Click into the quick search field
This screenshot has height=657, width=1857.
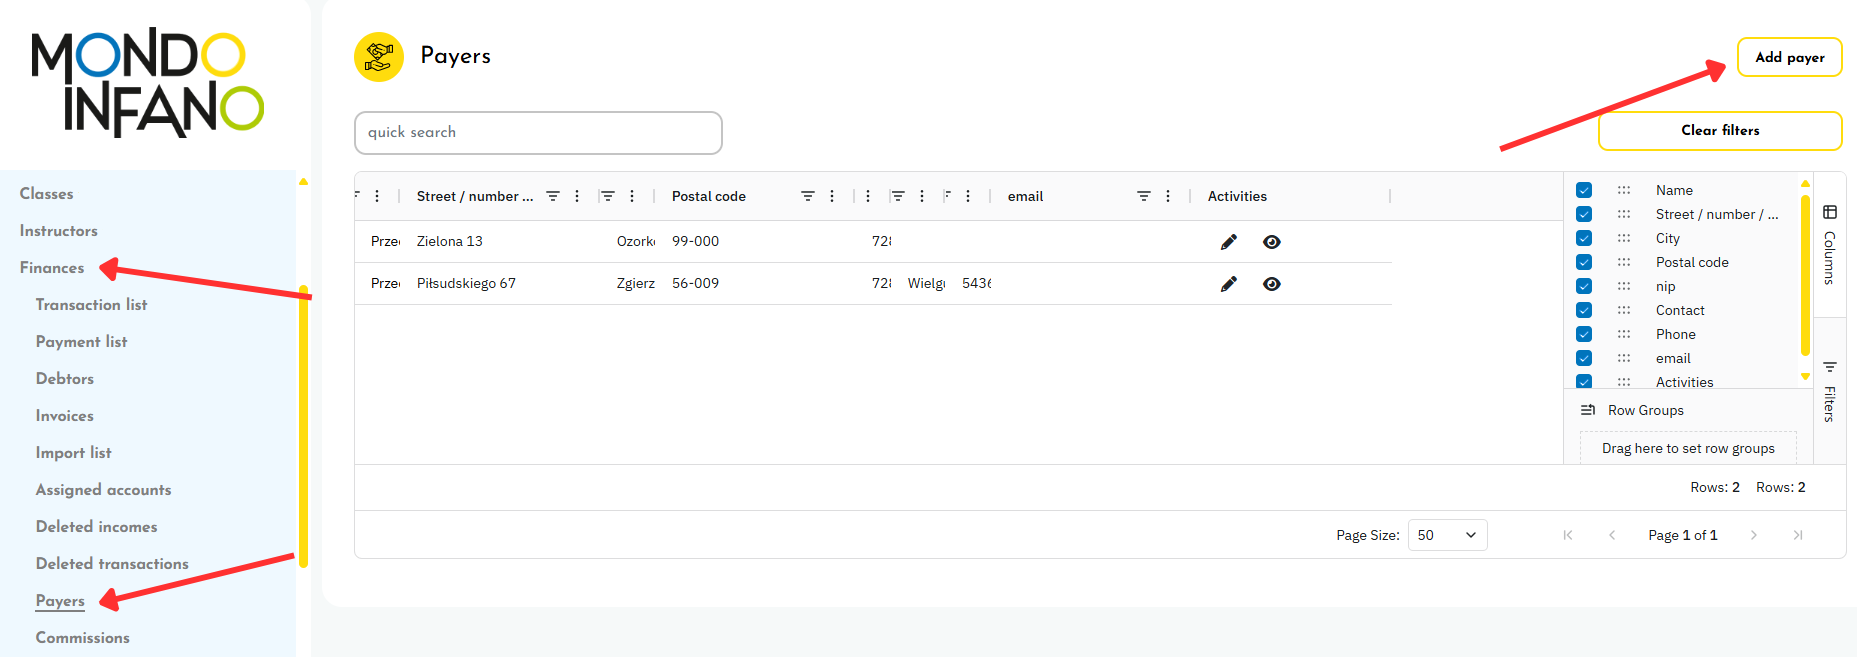(x=538, y=133)
